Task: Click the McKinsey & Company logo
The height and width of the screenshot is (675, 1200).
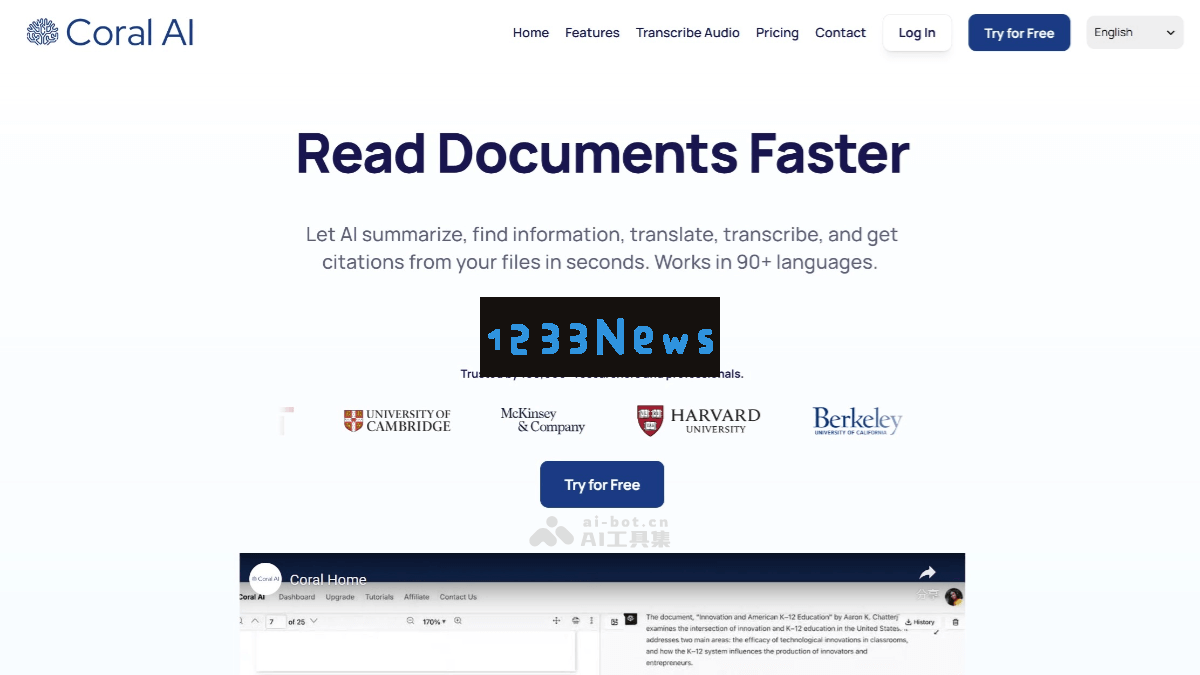Action: click(543, 421)
